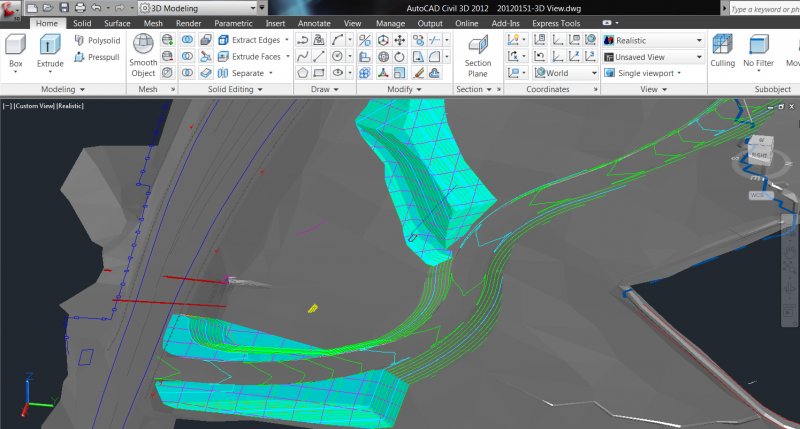Open the Annotate ribbon tab
The image size is (800, 429).
[x=314, y=22]
